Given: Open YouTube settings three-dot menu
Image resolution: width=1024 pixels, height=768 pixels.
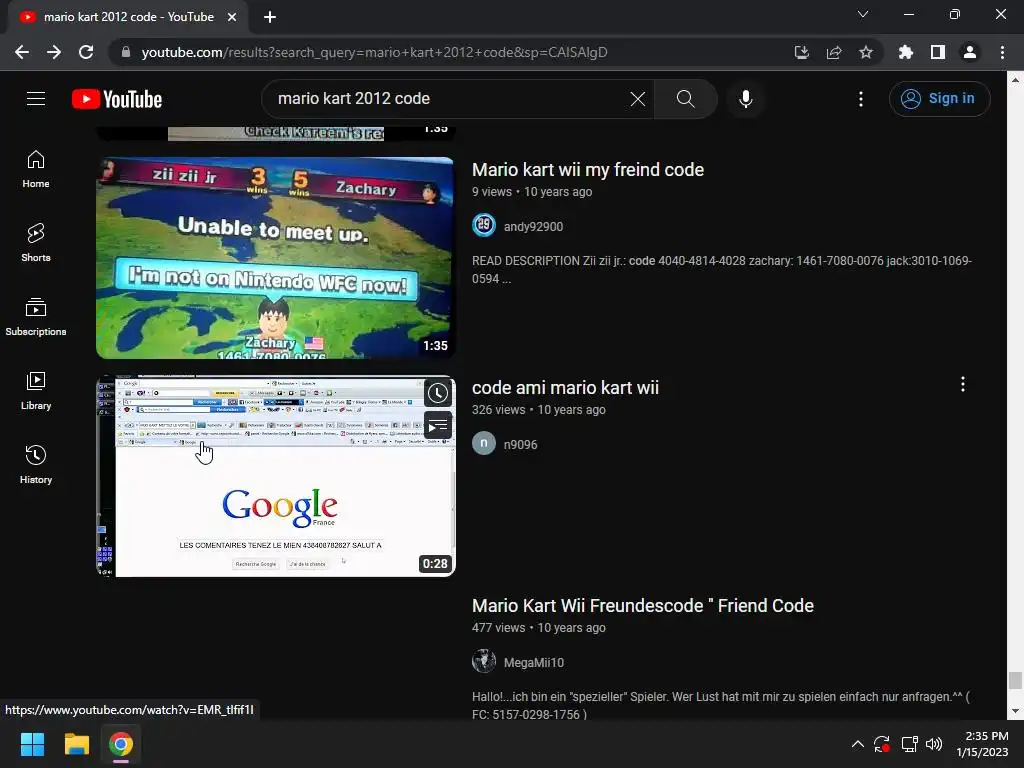Looking at the screenshot, I should 861,99.
